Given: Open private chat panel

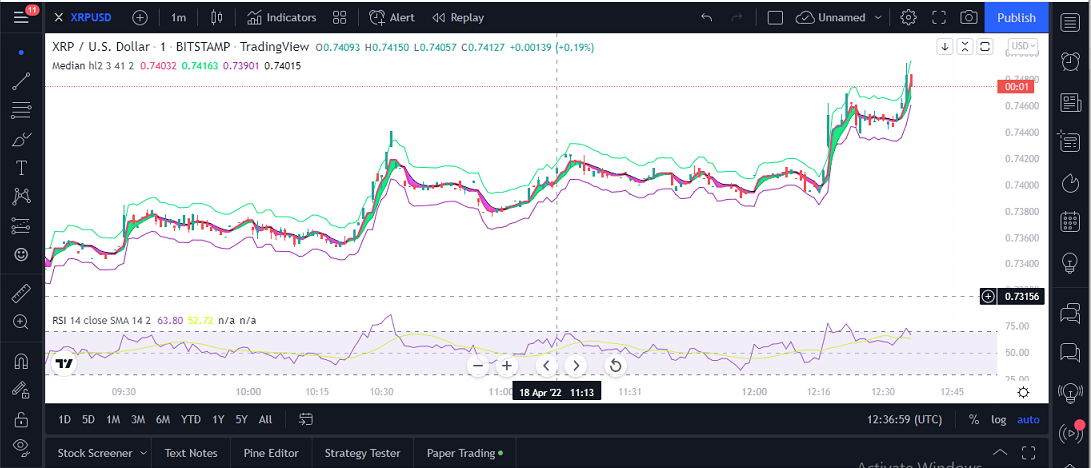Looking at the screenshot, I should 1069,353.
